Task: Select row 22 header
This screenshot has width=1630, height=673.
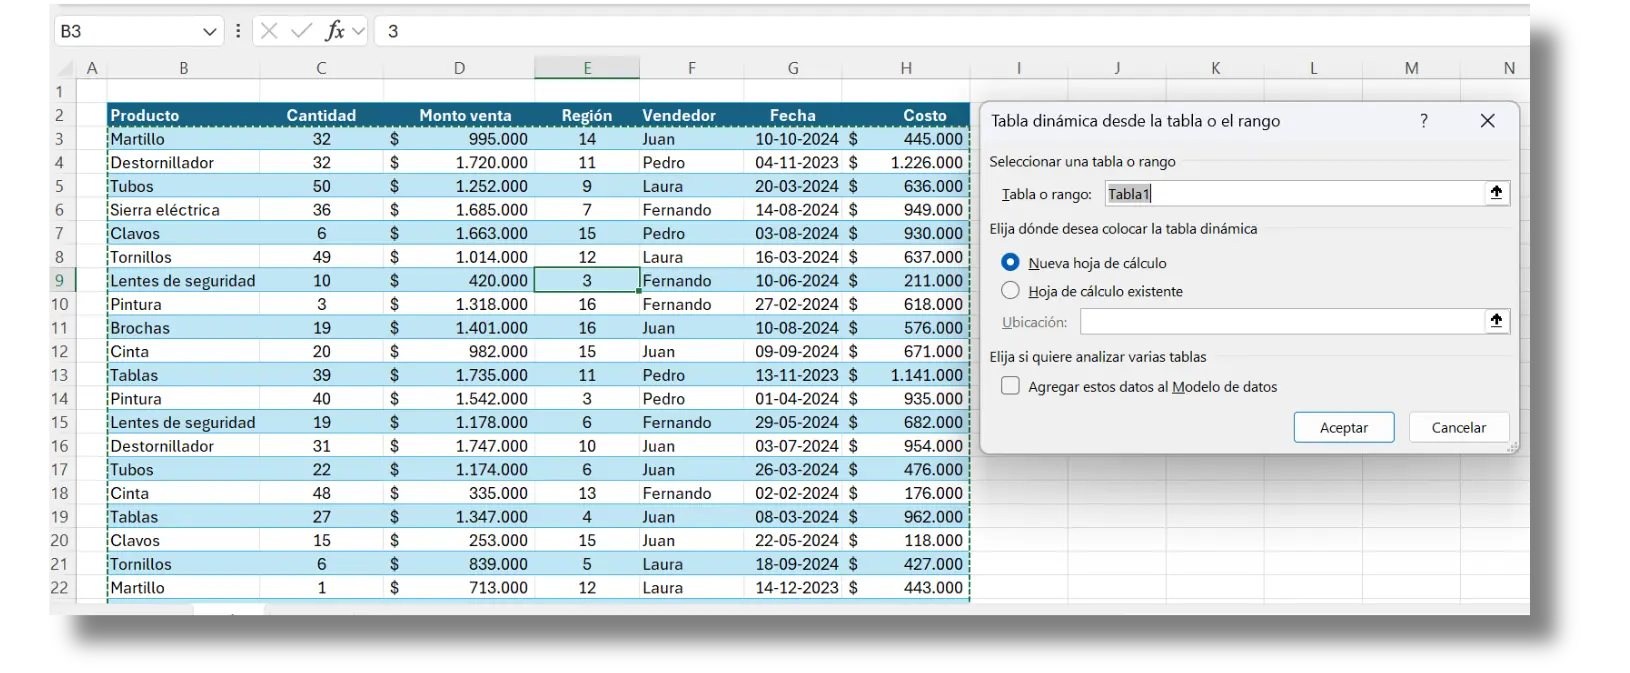Action: (59, 587)
